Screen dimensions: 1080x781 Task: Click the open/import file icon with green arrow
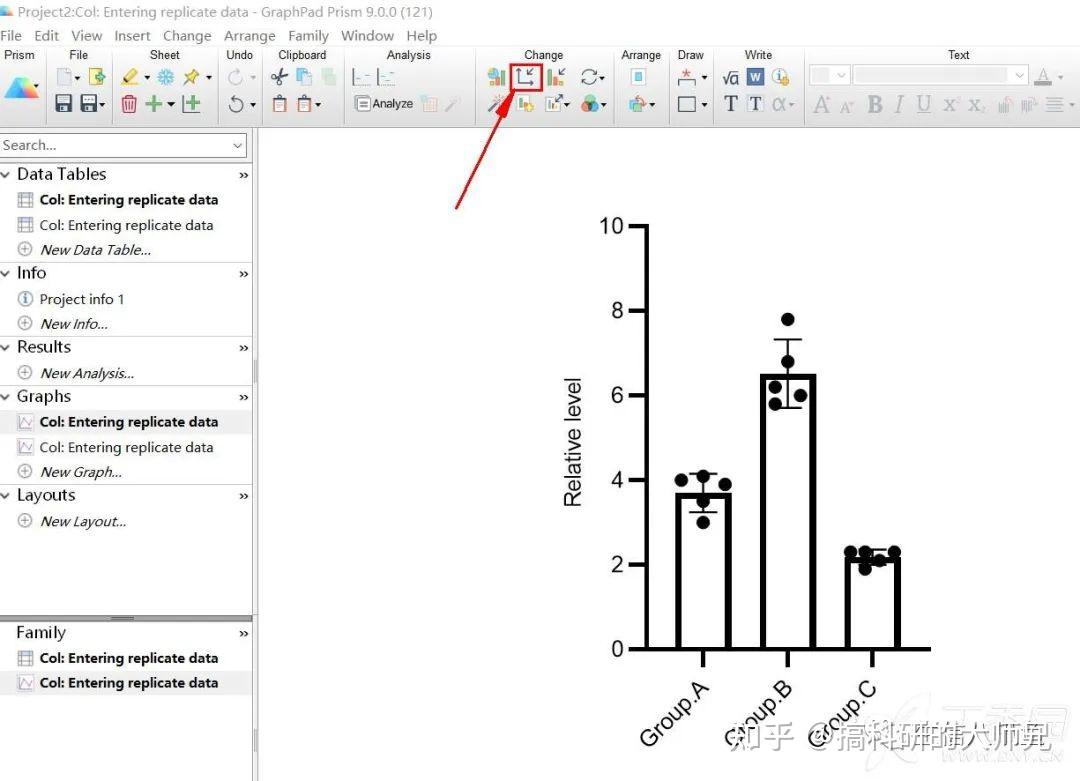[97, 77]
